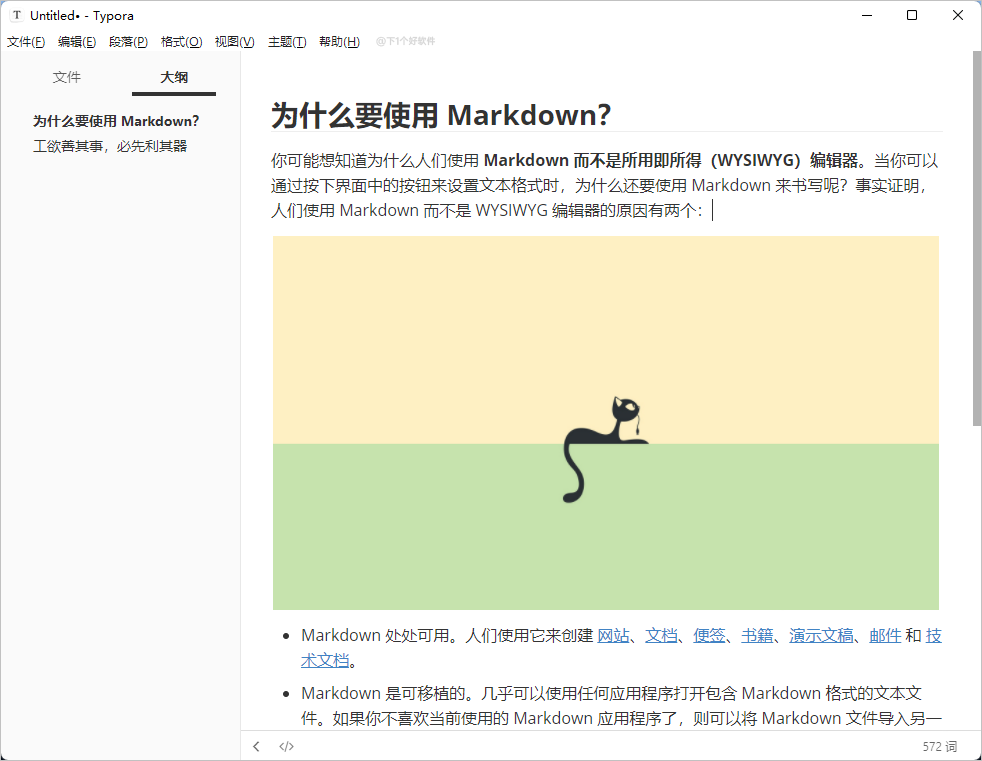
Task: Follow the 网站 link
Action: pyautogui.click(x=613, y=635)
